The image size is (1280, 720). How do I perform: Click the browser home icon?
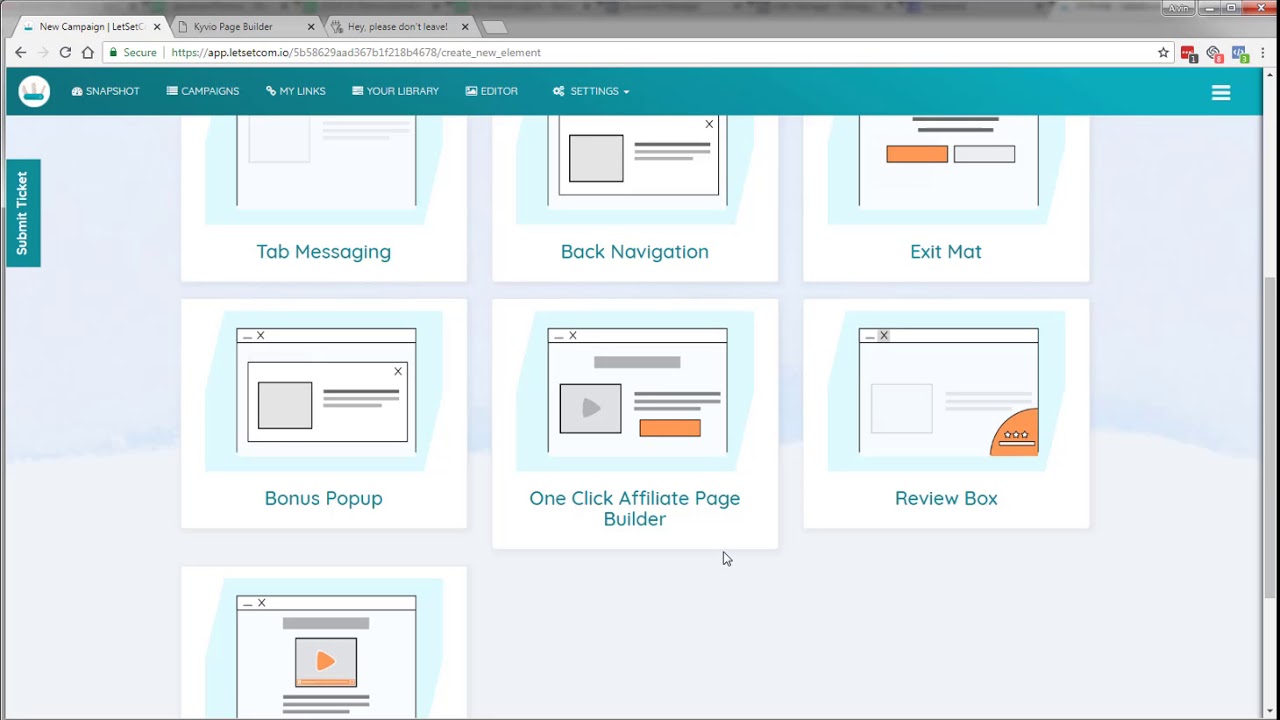[x=88, y=52]
